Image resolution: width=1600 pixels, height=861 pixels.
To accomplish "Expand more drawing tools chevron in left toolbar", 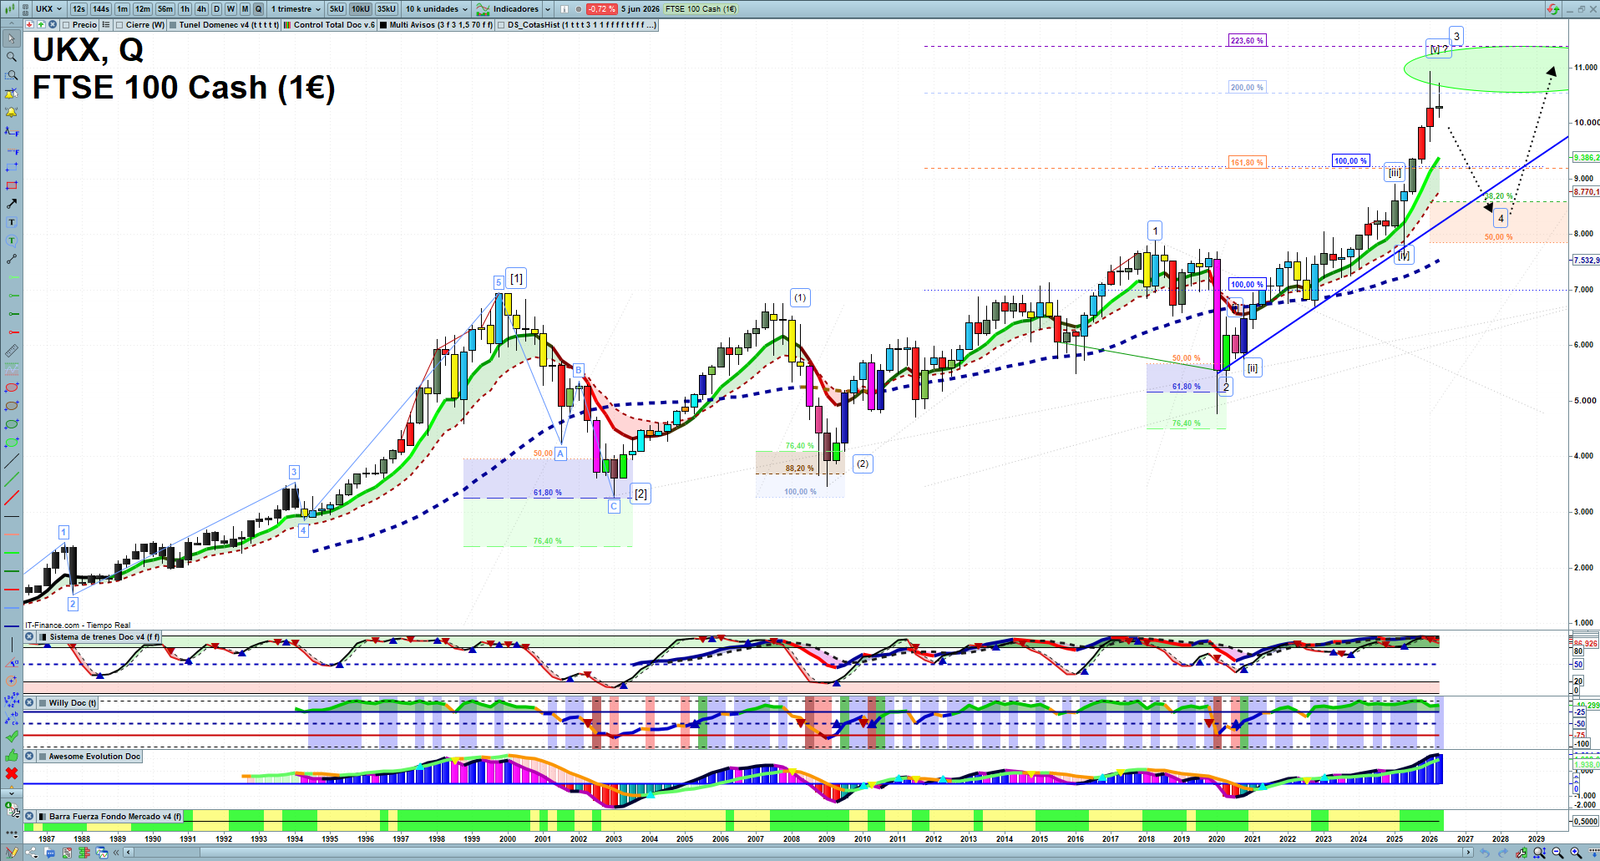I will [12, 792].
